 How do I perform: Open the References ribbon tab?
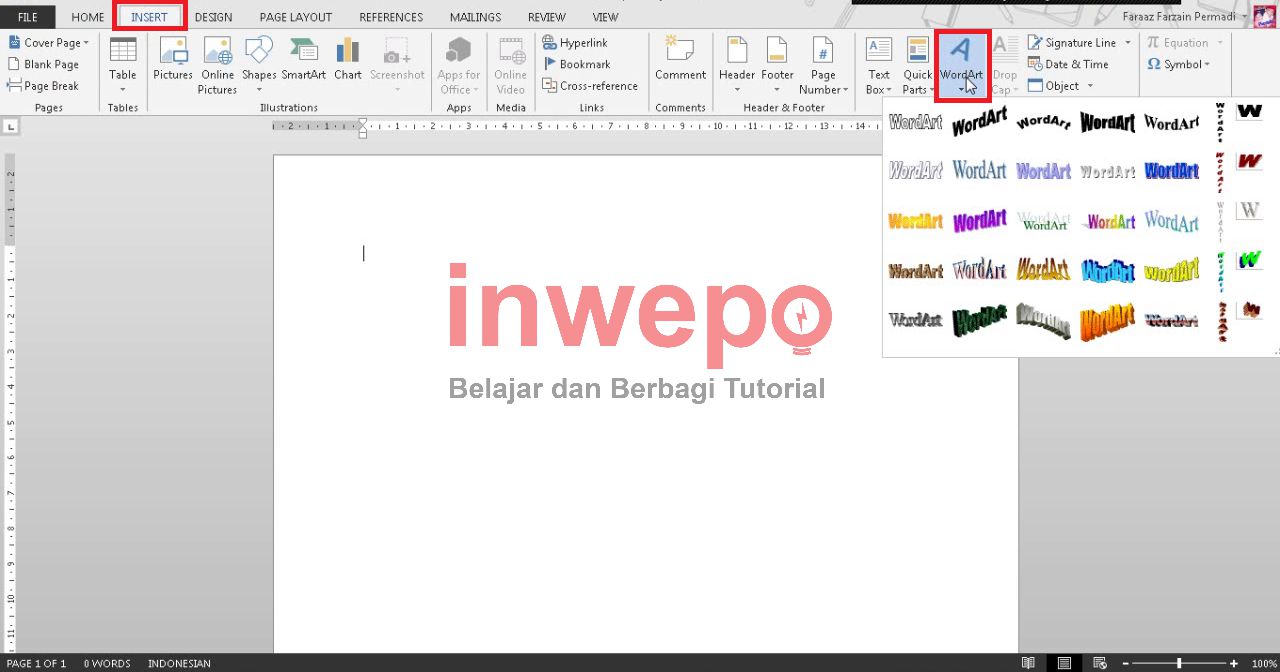click(390, 17)
